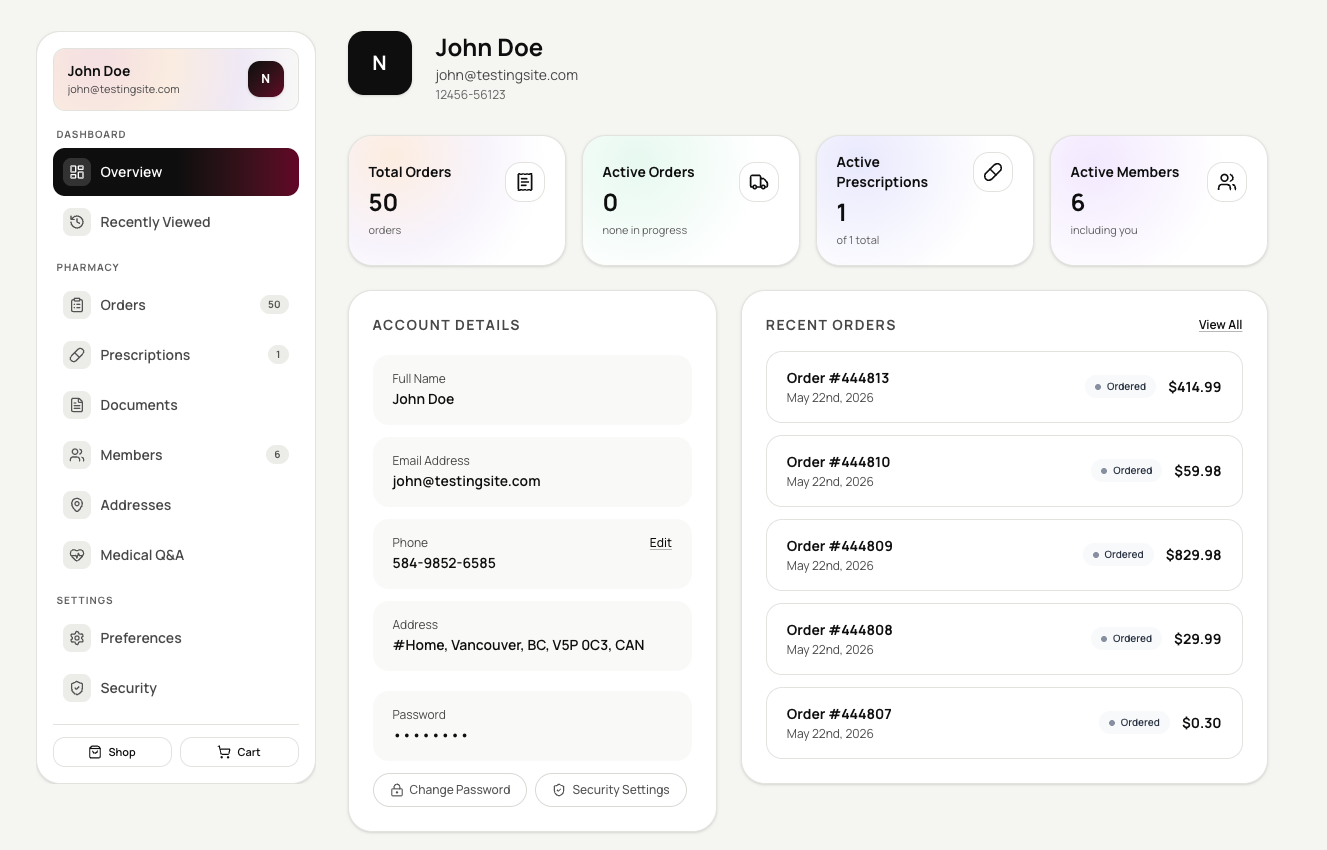1327x850 pixels.
Task: Click the Change Password button
Action: (x=450, y=790)
